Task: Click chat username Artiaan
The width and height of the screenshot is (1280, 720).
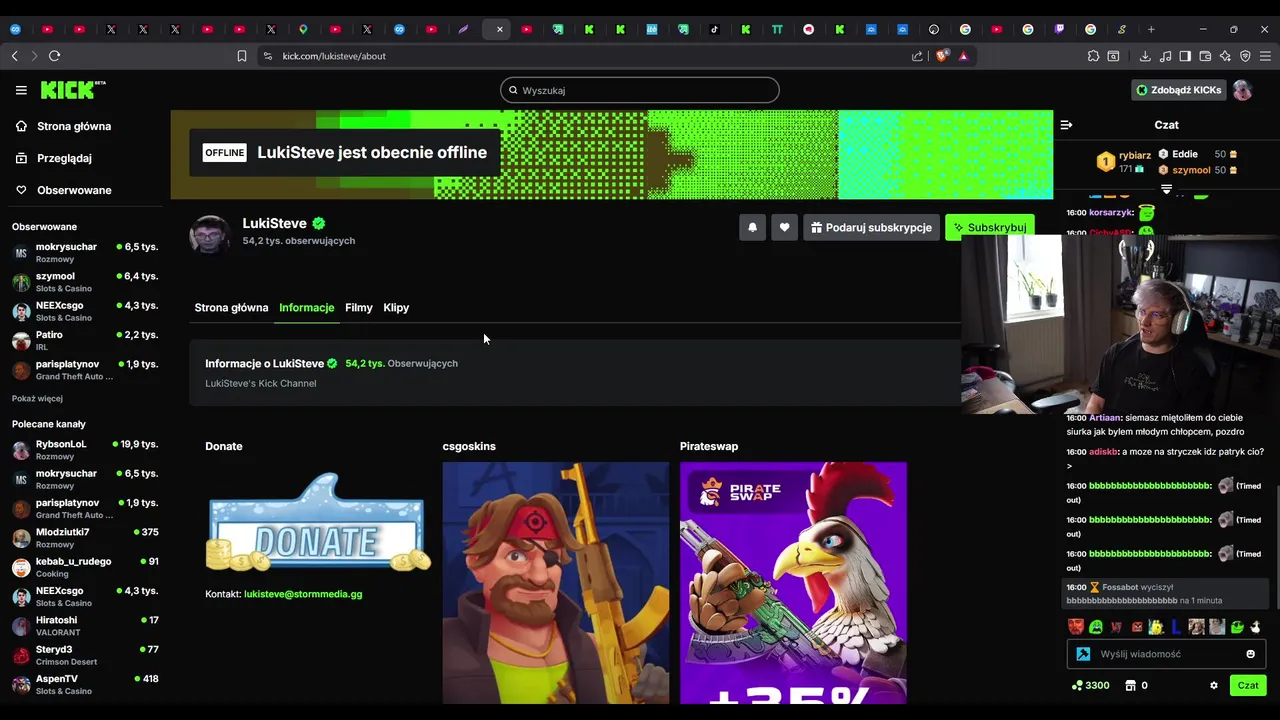Action: tap(1105, 418)
